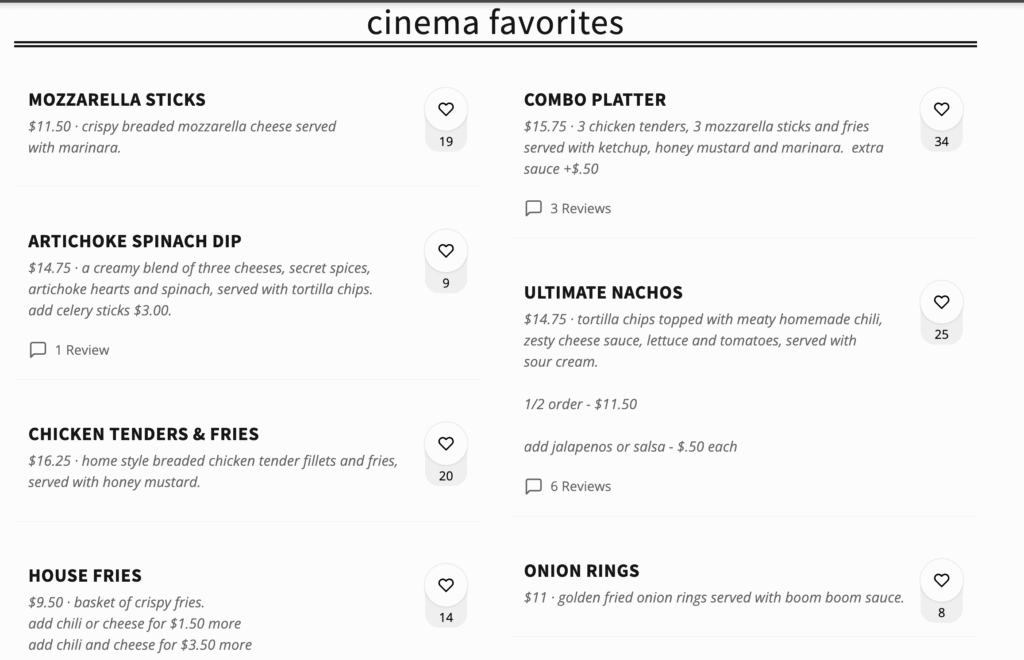The height and width of the screenshot is (660, 1024).
Task: Heart the House Fries menu item
Action: (446, 586)
